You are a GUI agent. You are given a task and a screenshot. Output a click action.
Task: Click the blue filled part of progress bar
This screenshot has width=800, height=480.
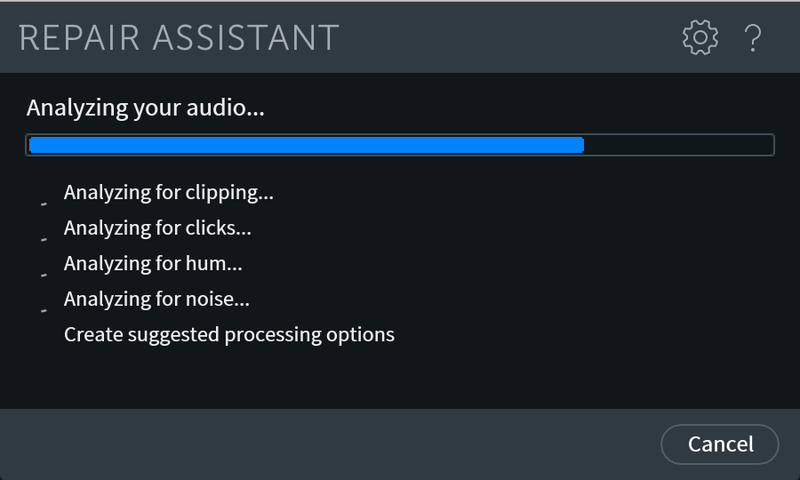point(305,146)
